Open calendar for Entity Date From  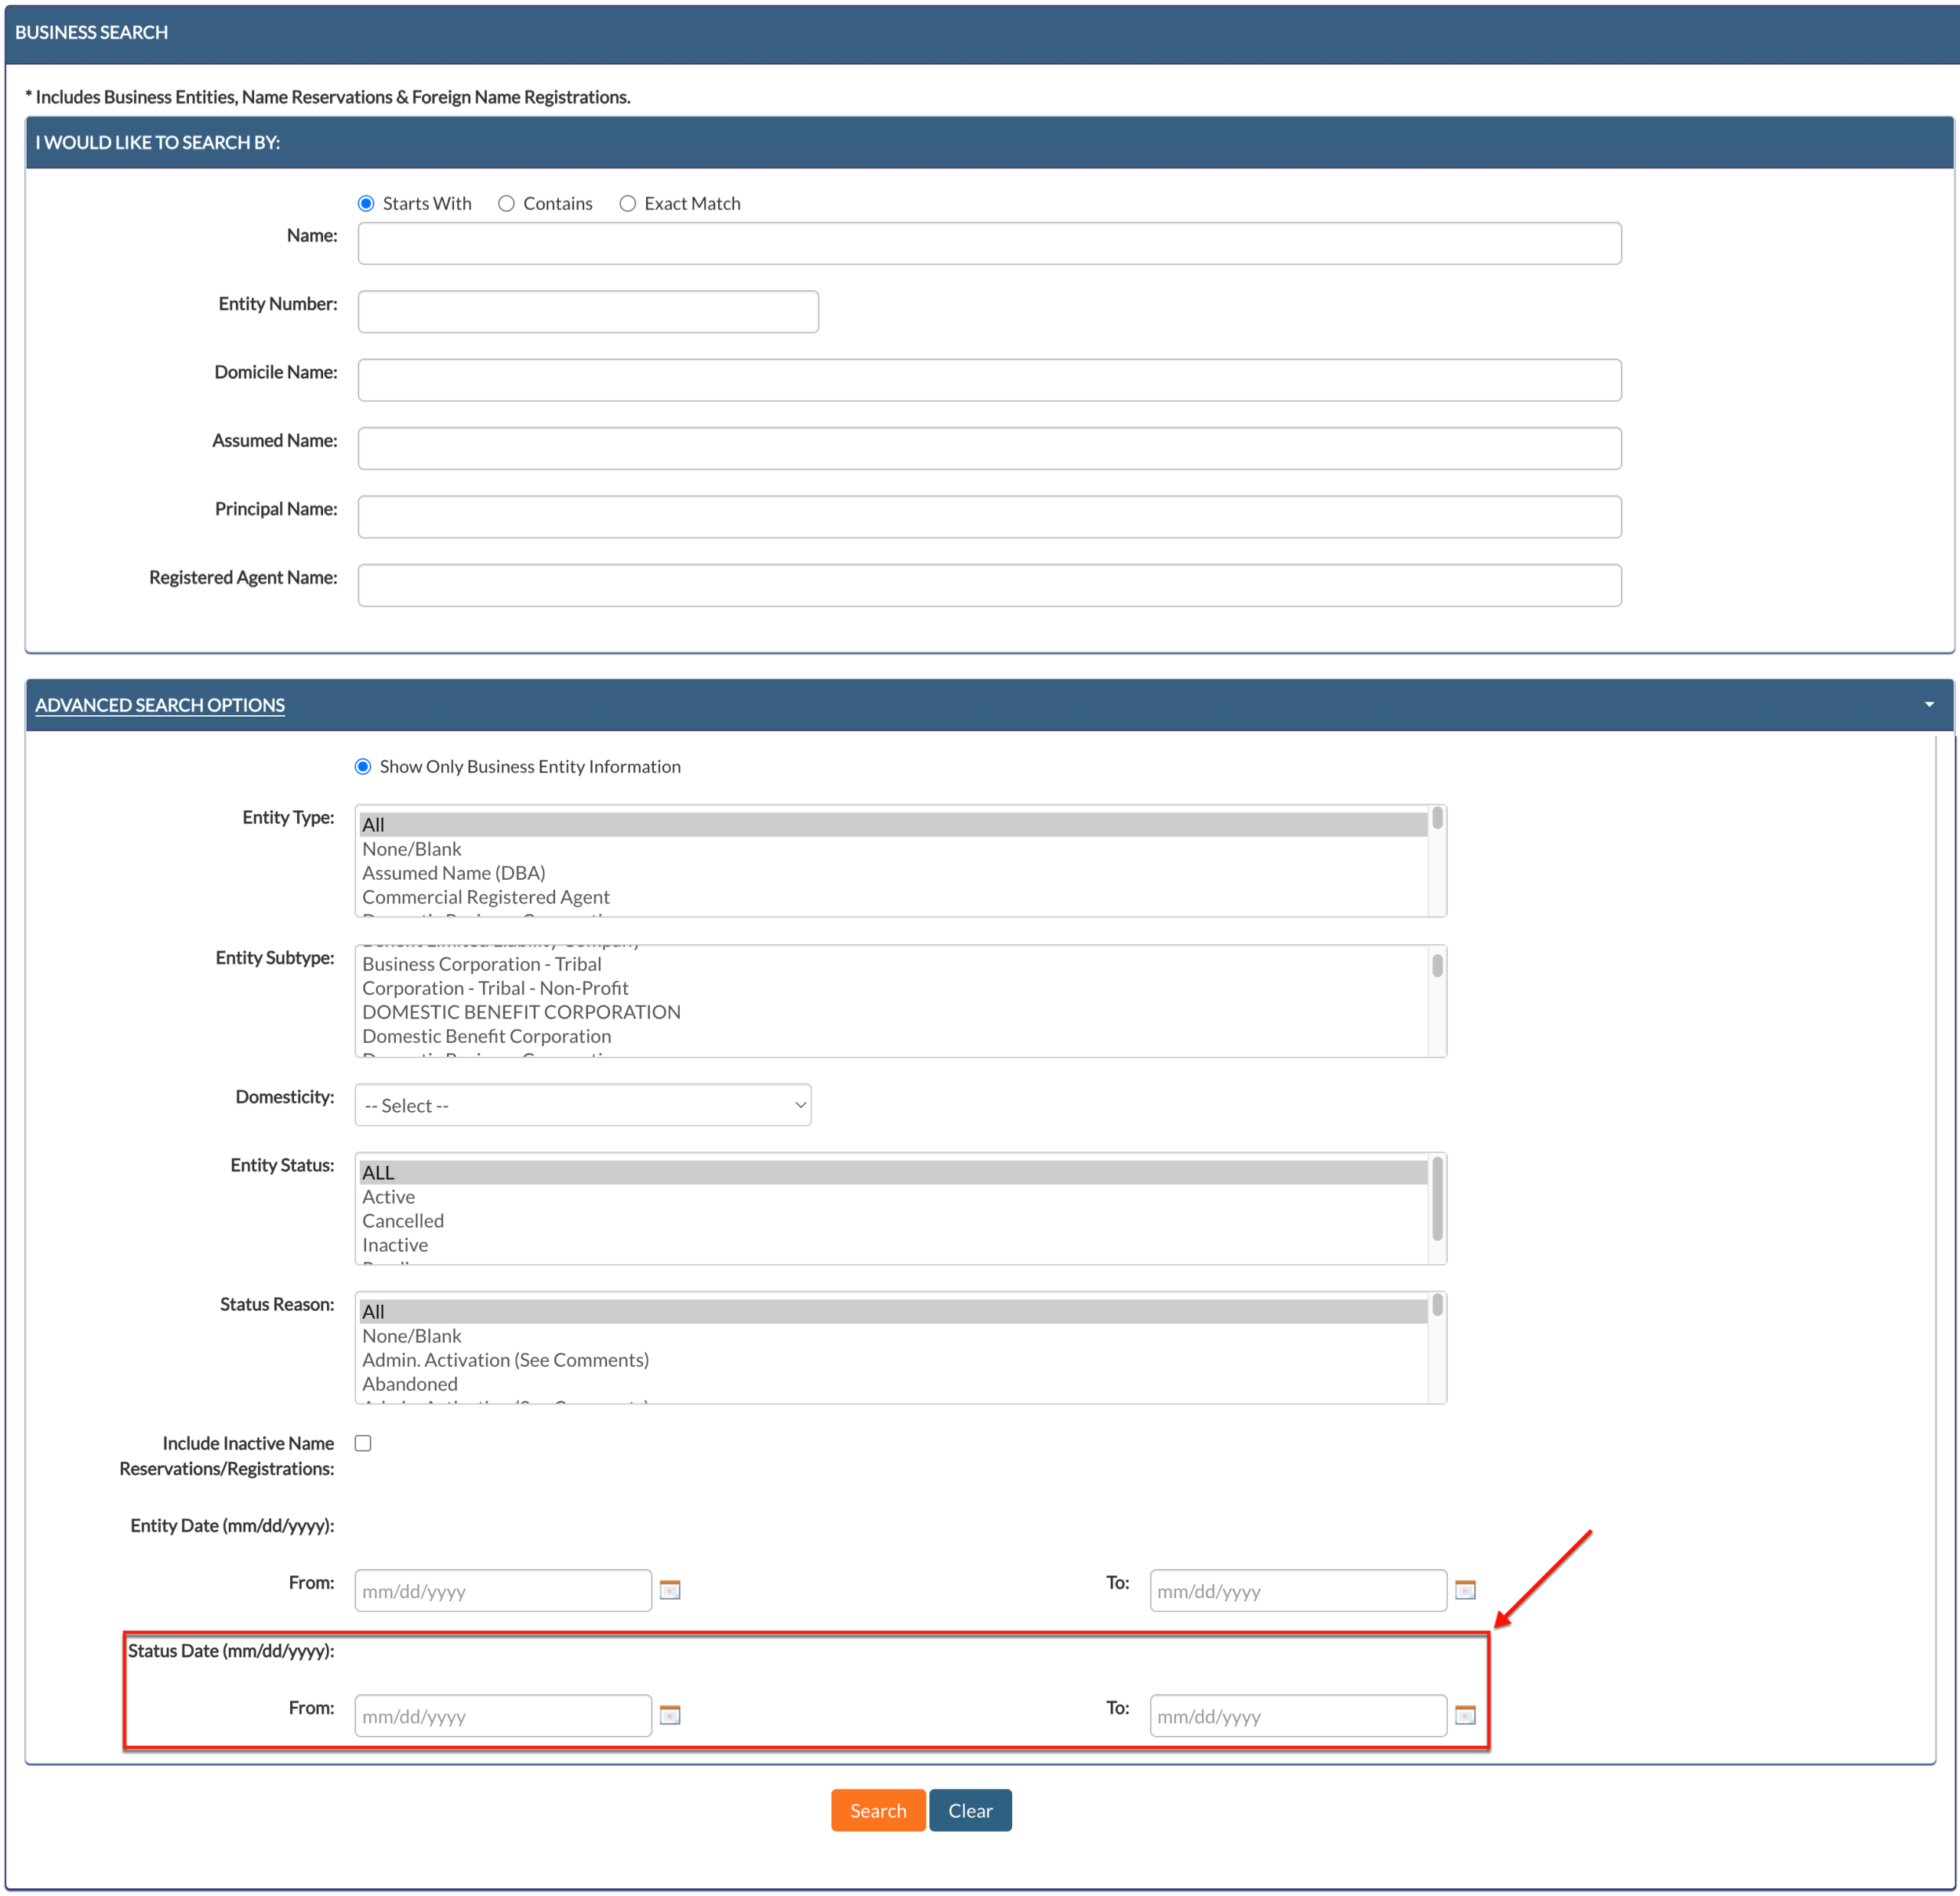(x=670, y=1589)
